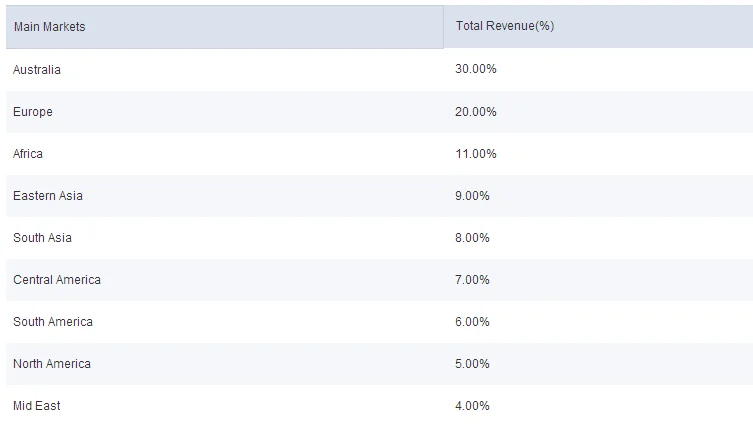This screenshot has height=431, width=753.
Task: Click the Central America row label
Action: [x=57, y=280]
